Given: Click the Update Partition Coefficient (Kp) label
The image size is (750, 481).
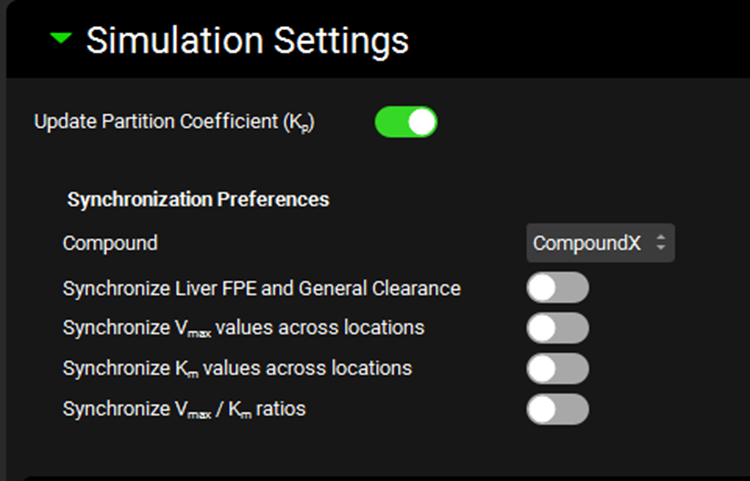Looking at the screenshot, I should tap(174, 122).
